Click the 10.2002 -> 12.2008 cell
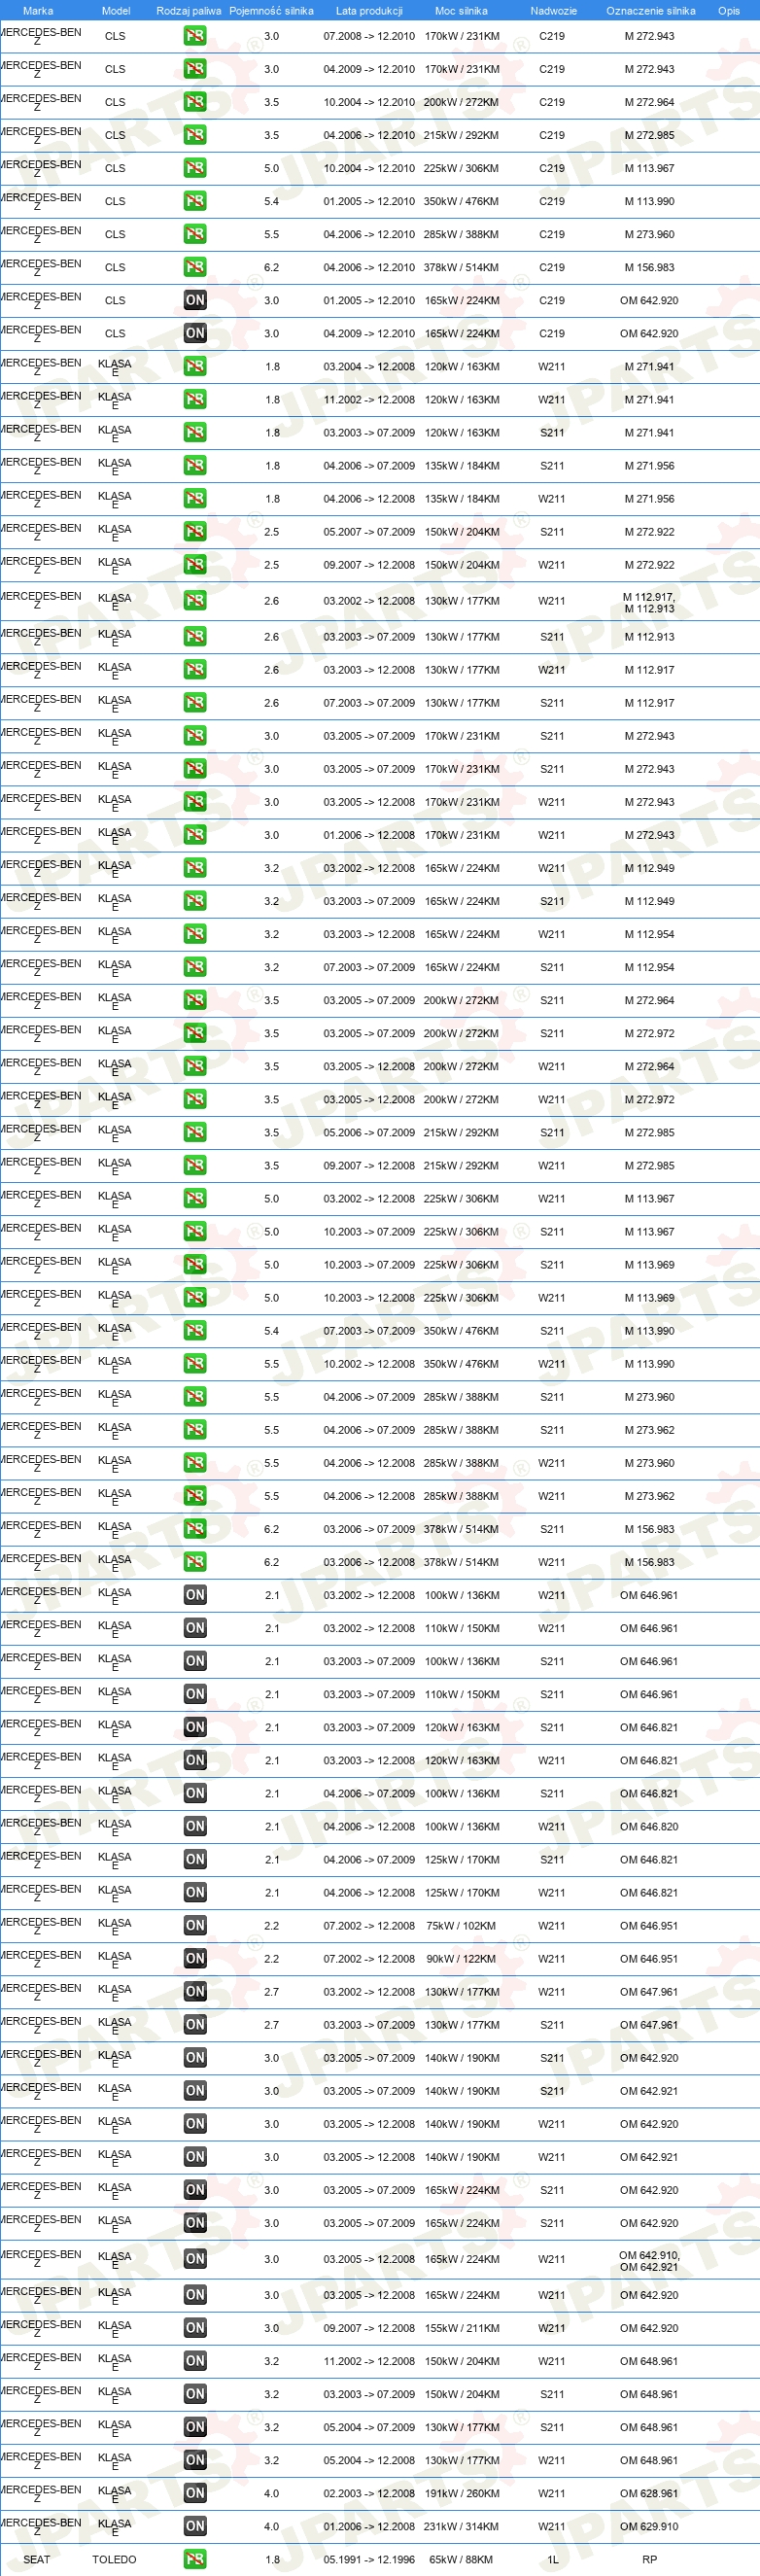The width and height of the screenshot is (760, 2576). coord(369,1364)
